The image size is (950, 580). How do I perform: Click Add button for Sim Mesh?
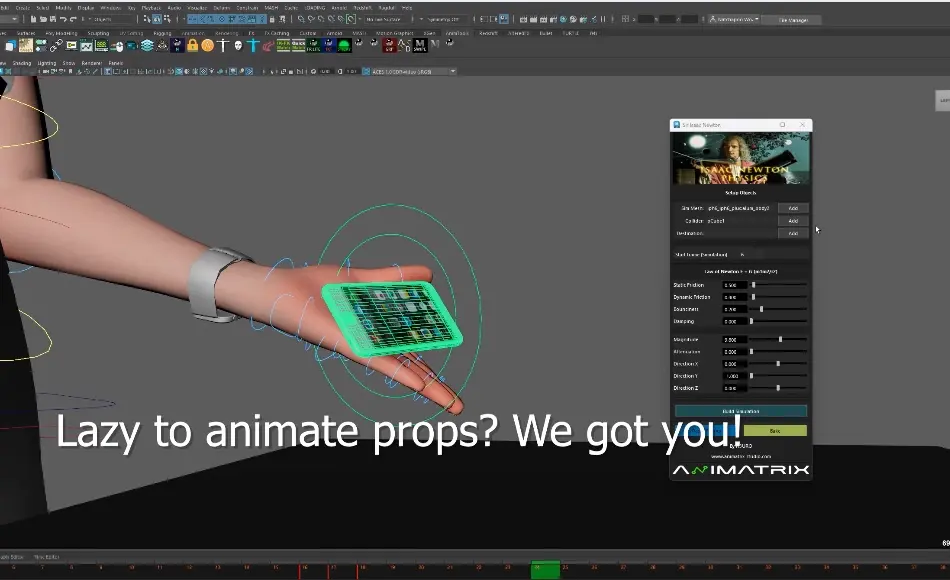click(x=793, y=208)
